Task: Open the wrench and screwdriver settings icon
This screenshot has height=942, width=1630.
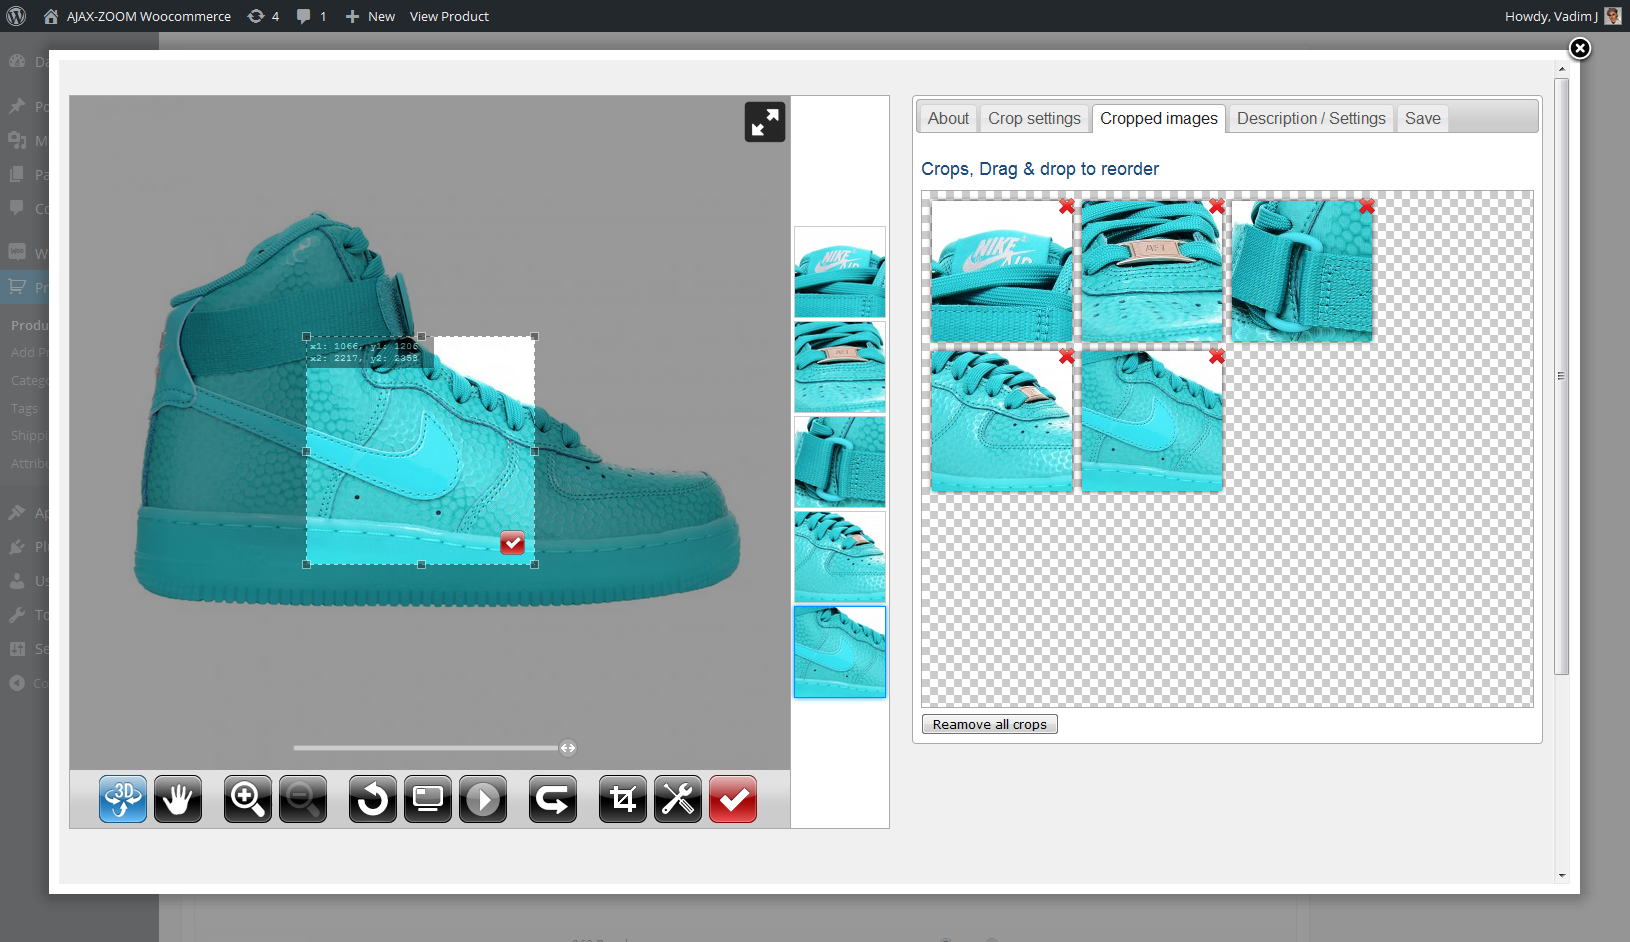Action: click(678, 799)
